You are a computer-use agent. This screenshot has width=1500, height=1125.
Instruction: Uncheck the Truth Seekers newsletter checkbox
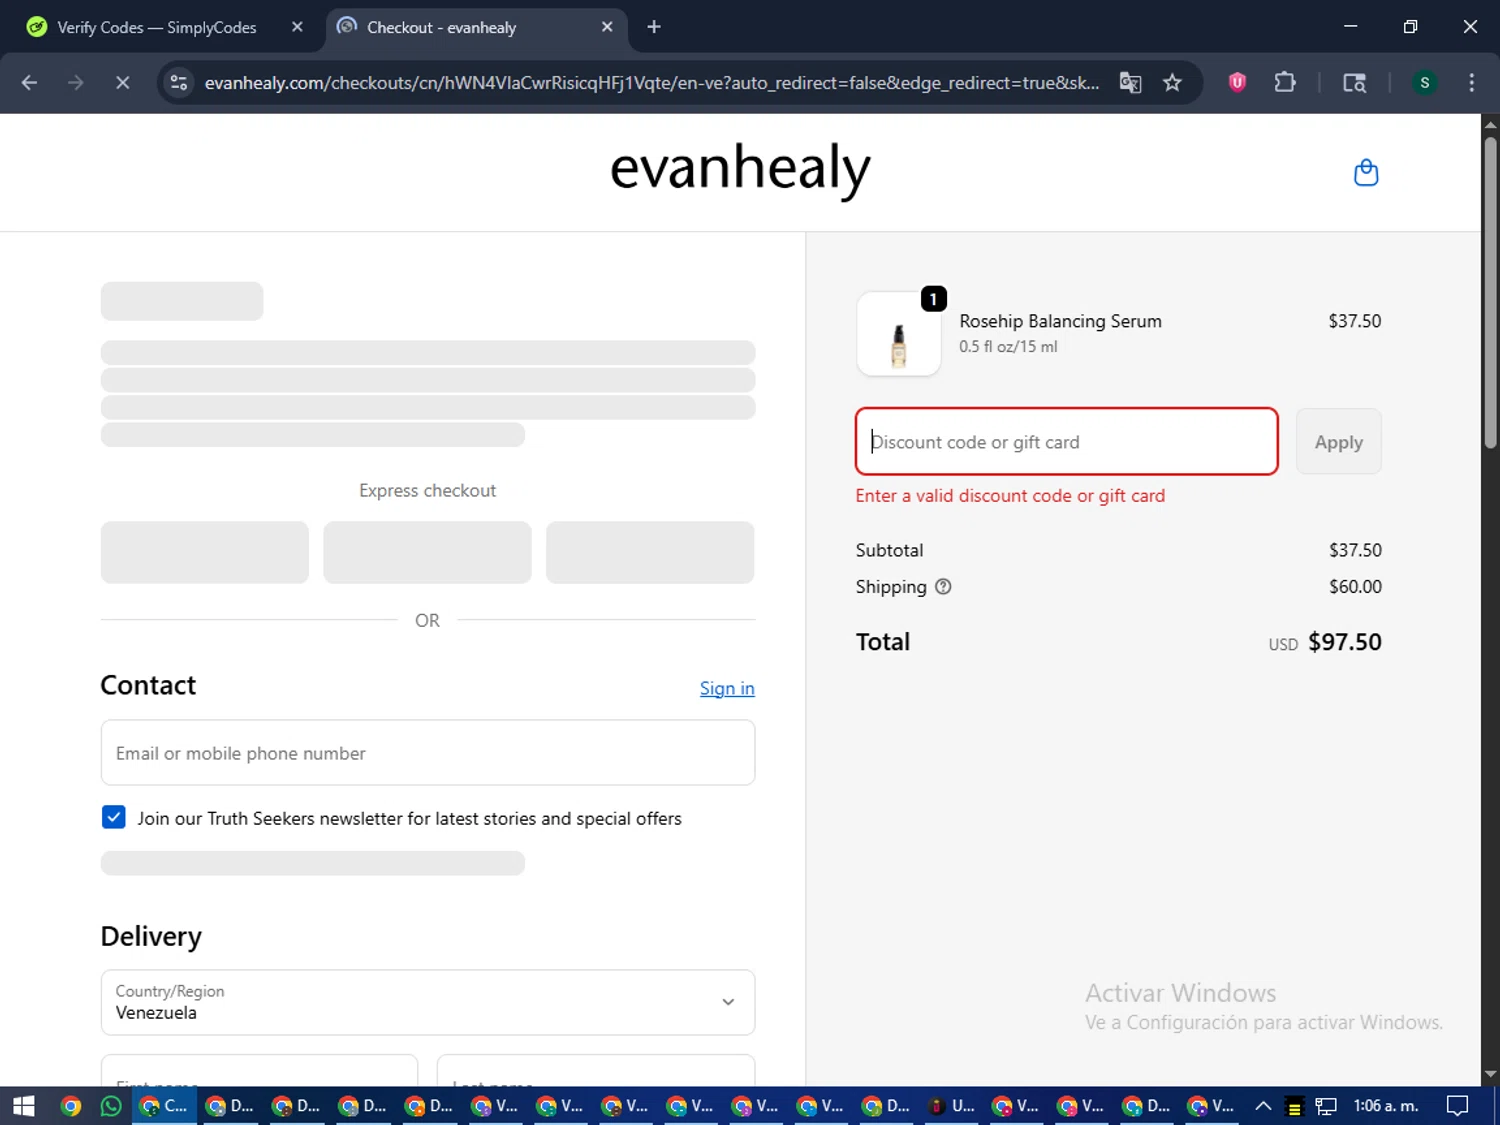click(114, 818)
